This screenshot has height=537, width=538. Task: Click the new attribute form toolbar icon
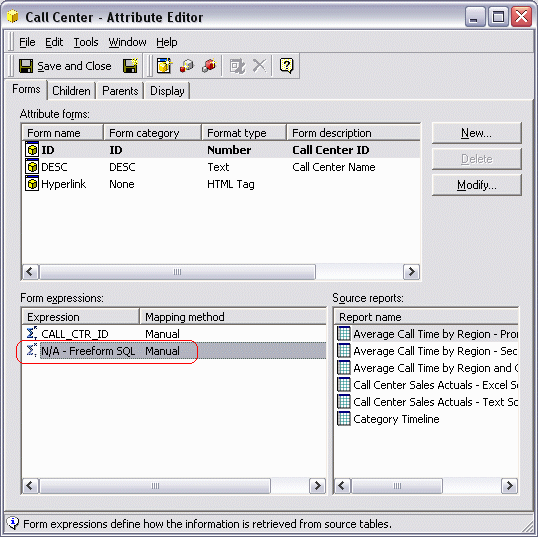164,66
